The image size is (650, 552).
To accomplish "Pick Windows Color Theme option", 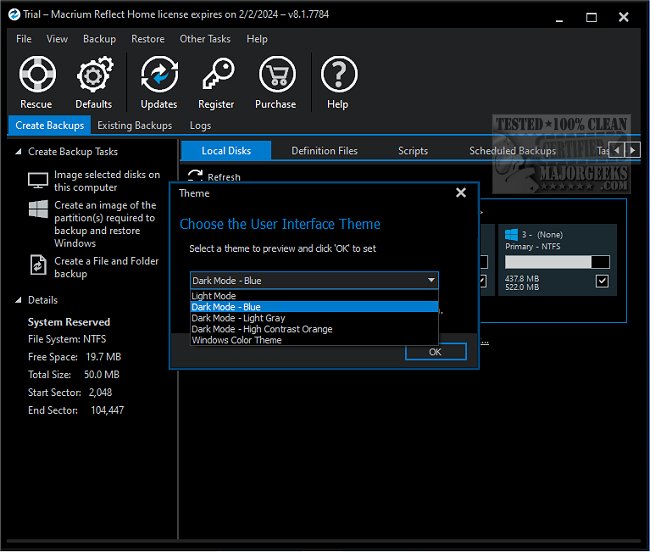I will coord(237,340).
